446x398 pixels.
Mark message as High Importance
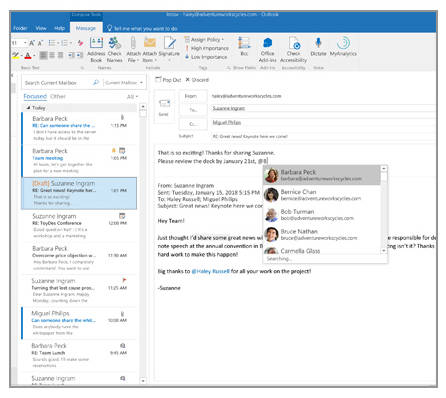click(x=207, y=48)
